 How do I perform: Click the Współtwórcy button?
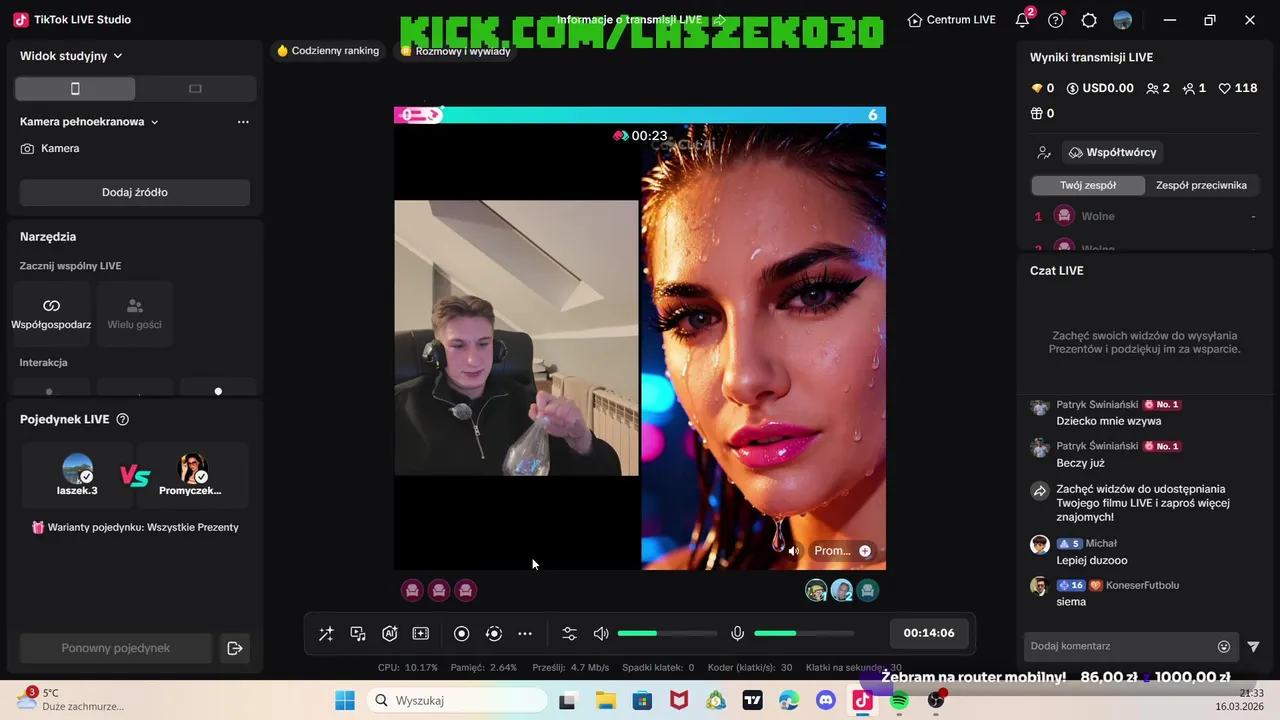[1112, 153]
